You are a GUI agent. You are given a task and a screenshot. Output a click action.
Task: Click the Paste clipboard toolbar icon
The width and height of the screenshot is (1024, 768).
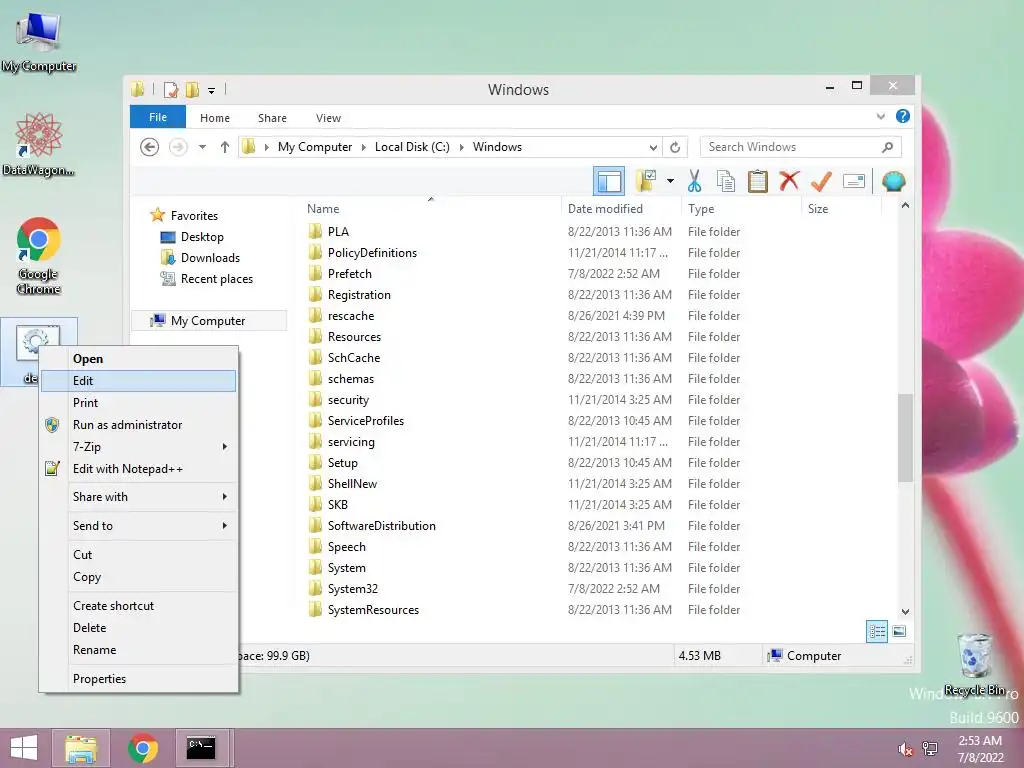click(x=758, y=182)
